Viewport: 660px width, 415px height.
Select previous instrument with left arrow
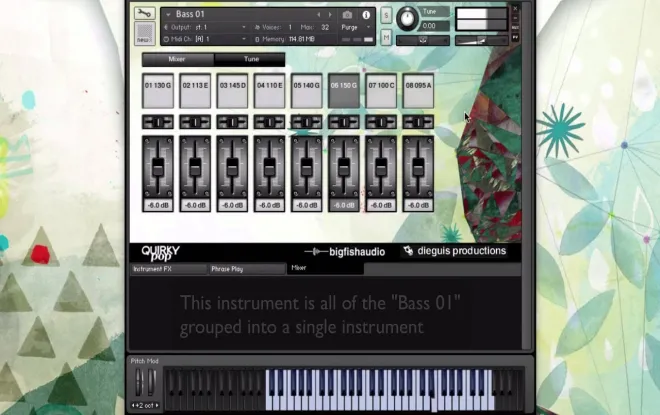click(319, 15)
